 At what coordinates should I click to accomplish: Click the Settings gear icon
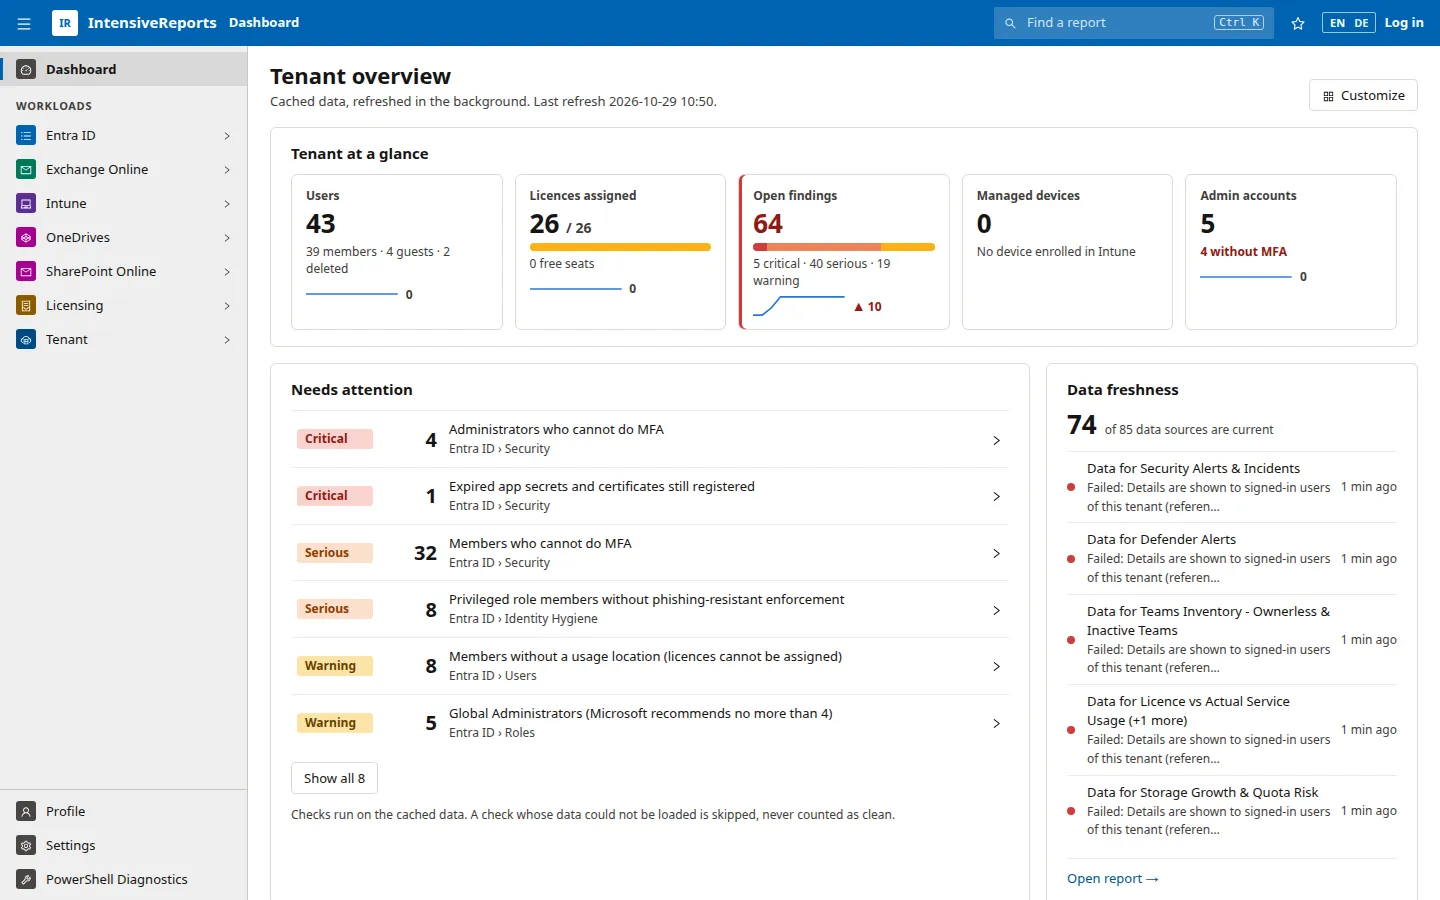pyautogui.click(x=26, y=846)
